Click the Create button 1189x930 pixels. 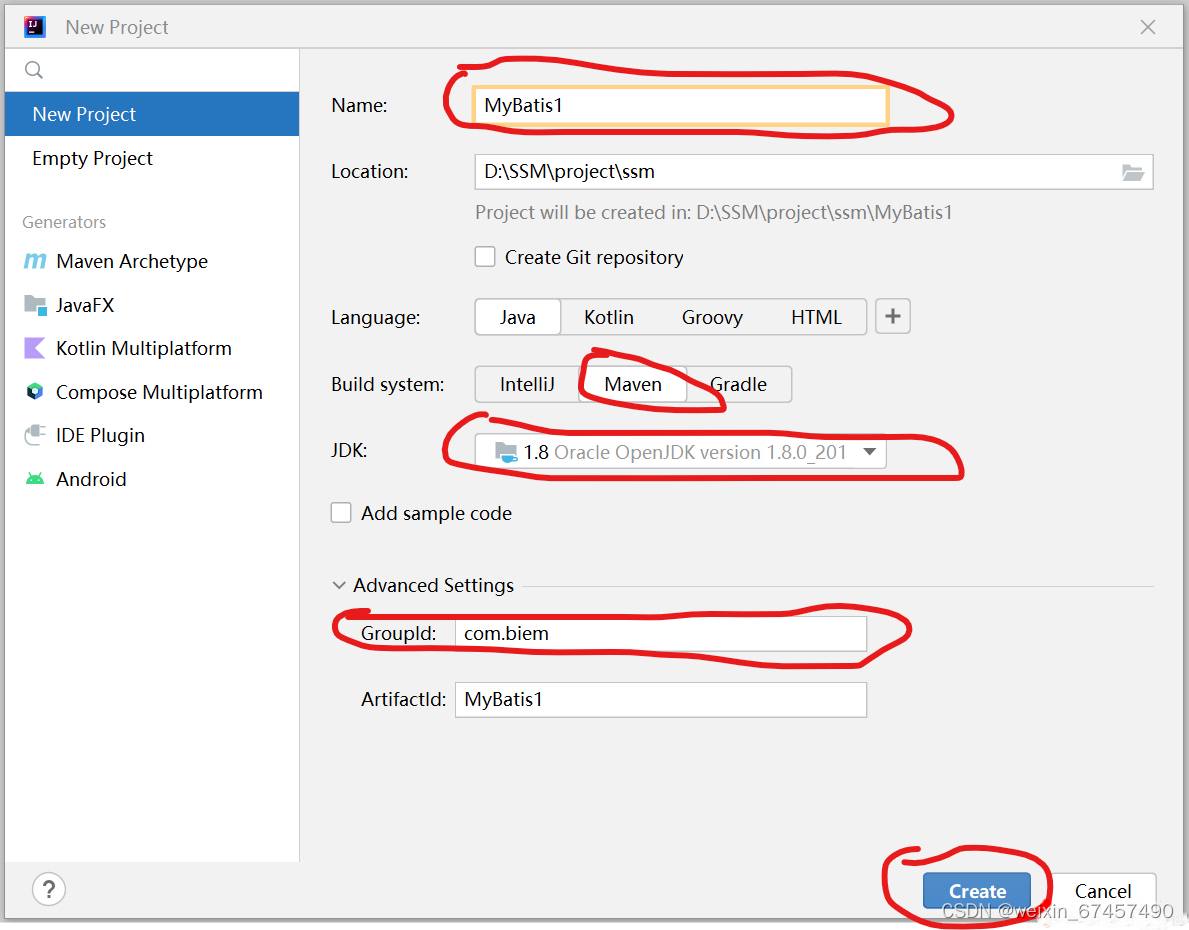pyautogui.click(x=977, y=891)
